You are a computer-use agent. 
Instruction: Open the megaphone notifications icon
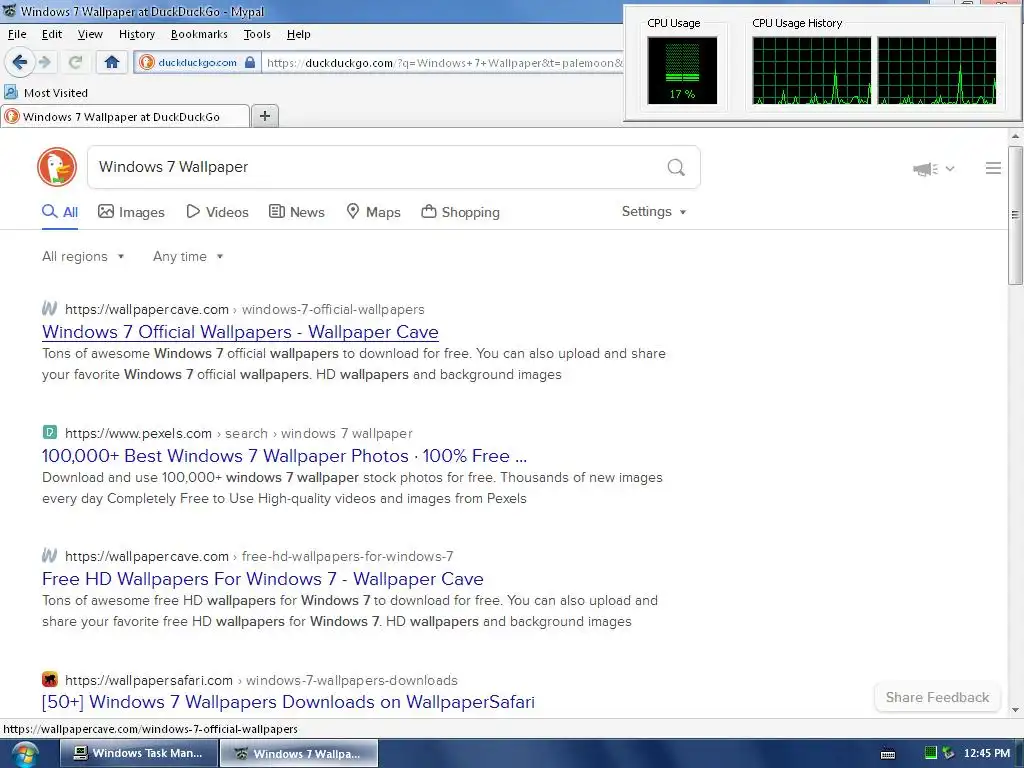925,169
